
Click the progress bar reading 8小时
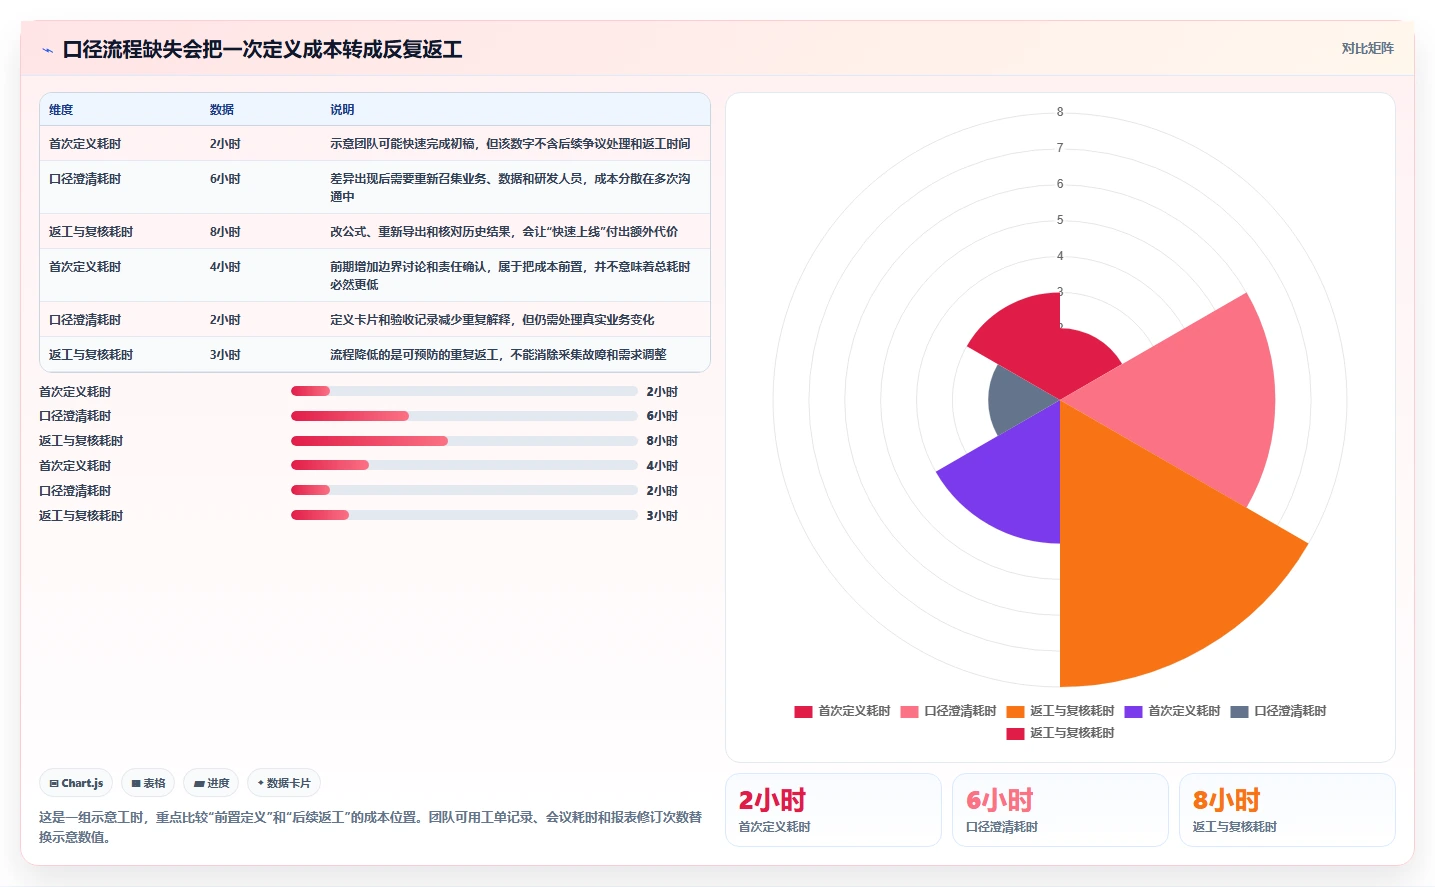(x=464, y=441)
